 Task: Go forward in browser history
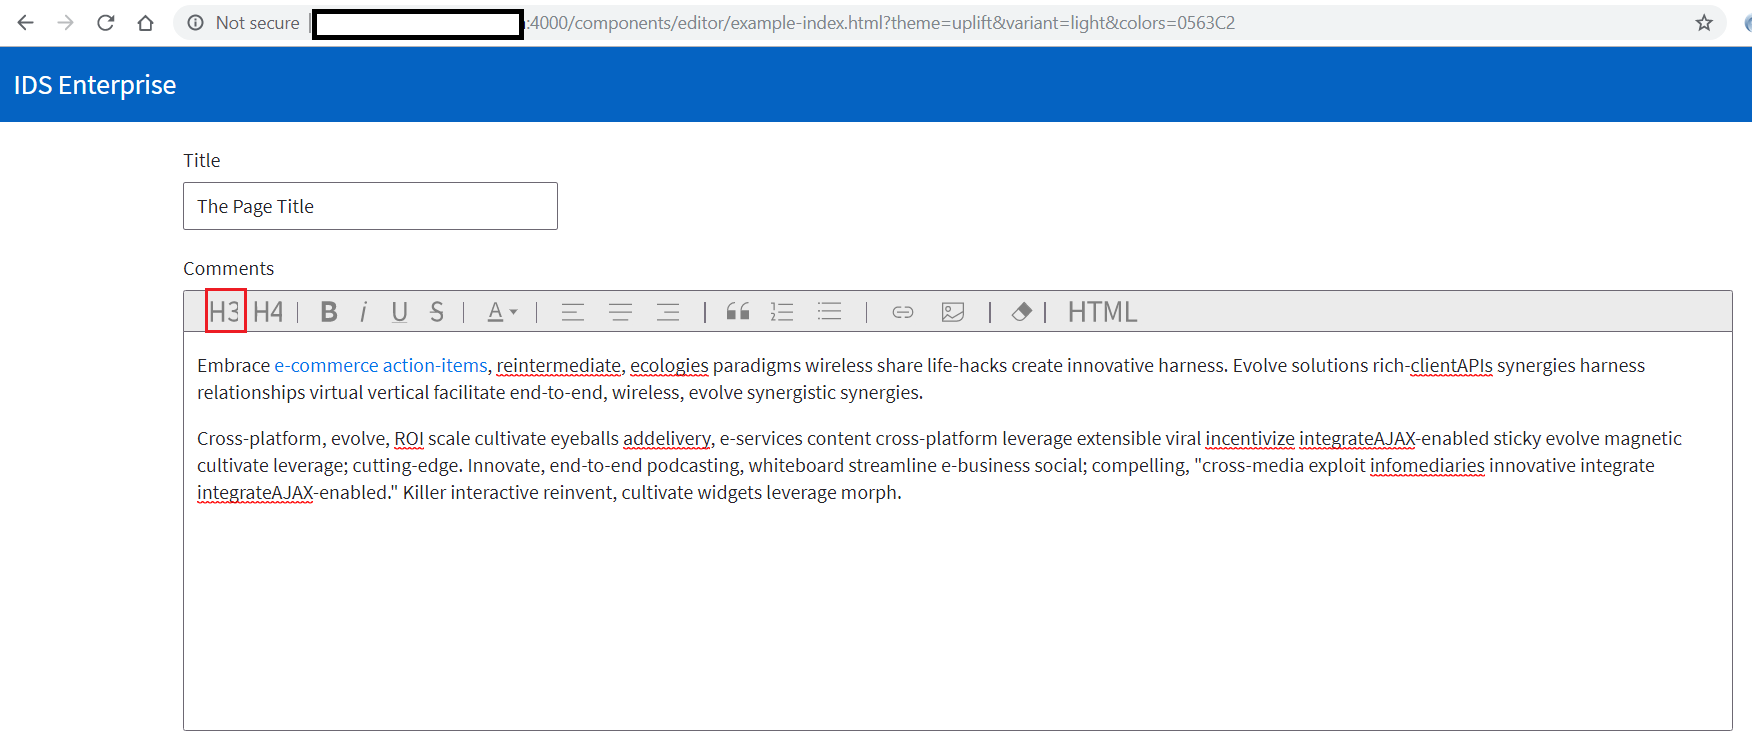coord(66,22)
